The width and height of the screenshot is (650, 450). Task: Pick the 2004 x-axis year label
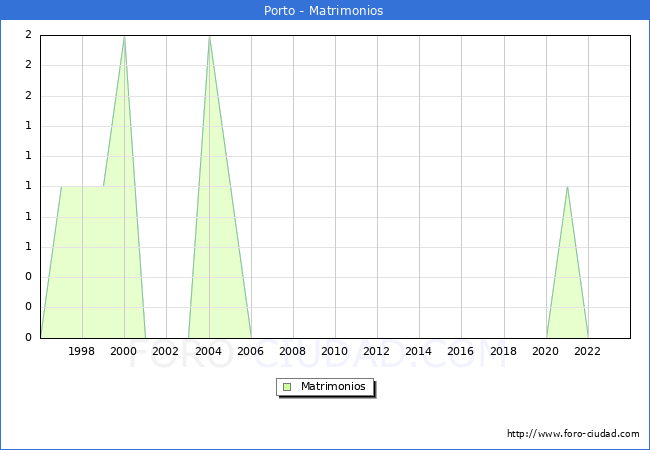click(x=208, y=351)
